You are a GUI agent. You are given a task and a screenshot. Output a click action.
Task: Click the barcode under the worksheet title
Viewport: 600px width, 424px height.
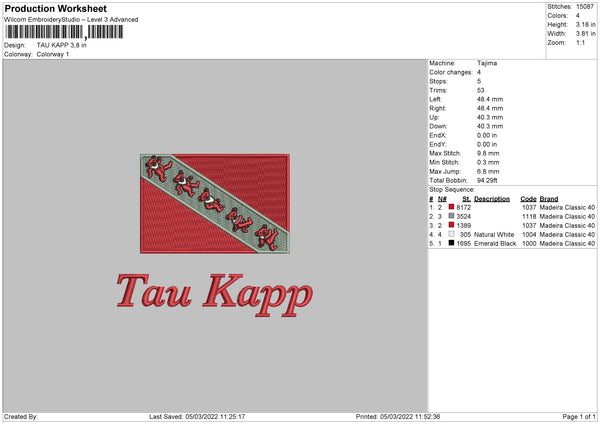point(64,32)
